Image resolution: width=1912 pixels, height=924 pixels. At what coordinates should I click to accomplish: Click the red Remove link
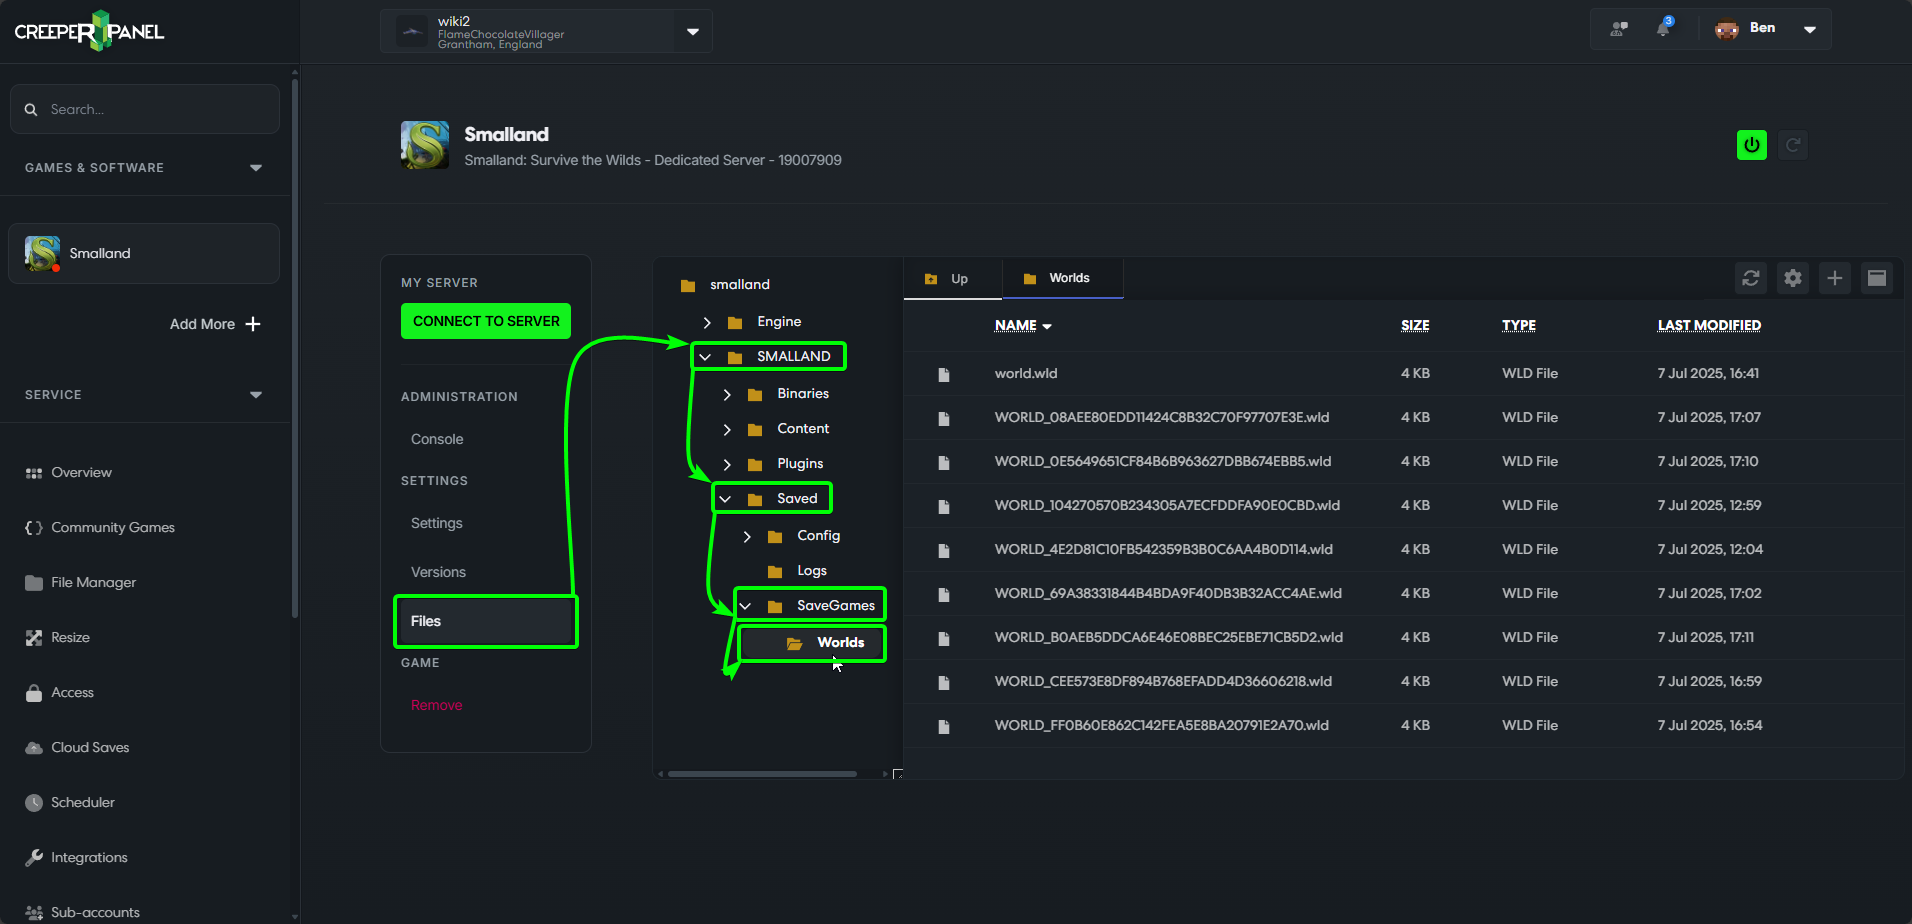437,705
